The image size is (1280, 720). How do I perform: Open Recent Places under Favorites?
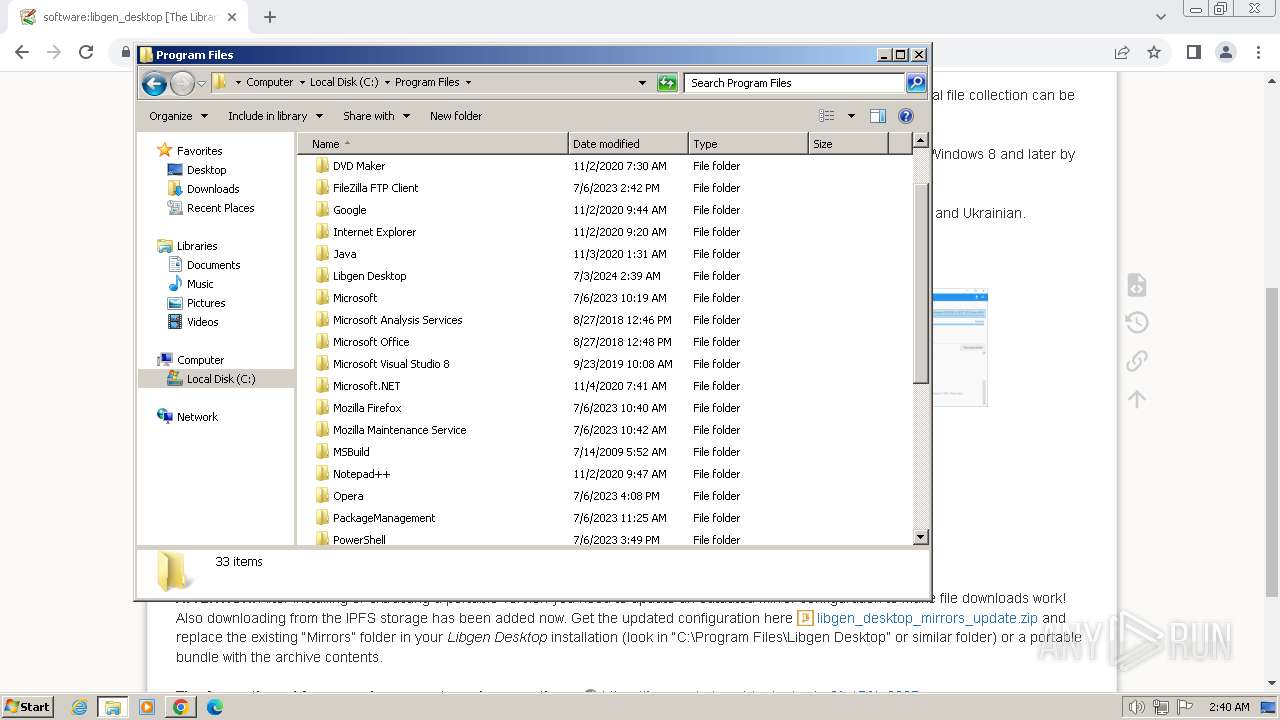pyautogui.click(x=221, y=208)
